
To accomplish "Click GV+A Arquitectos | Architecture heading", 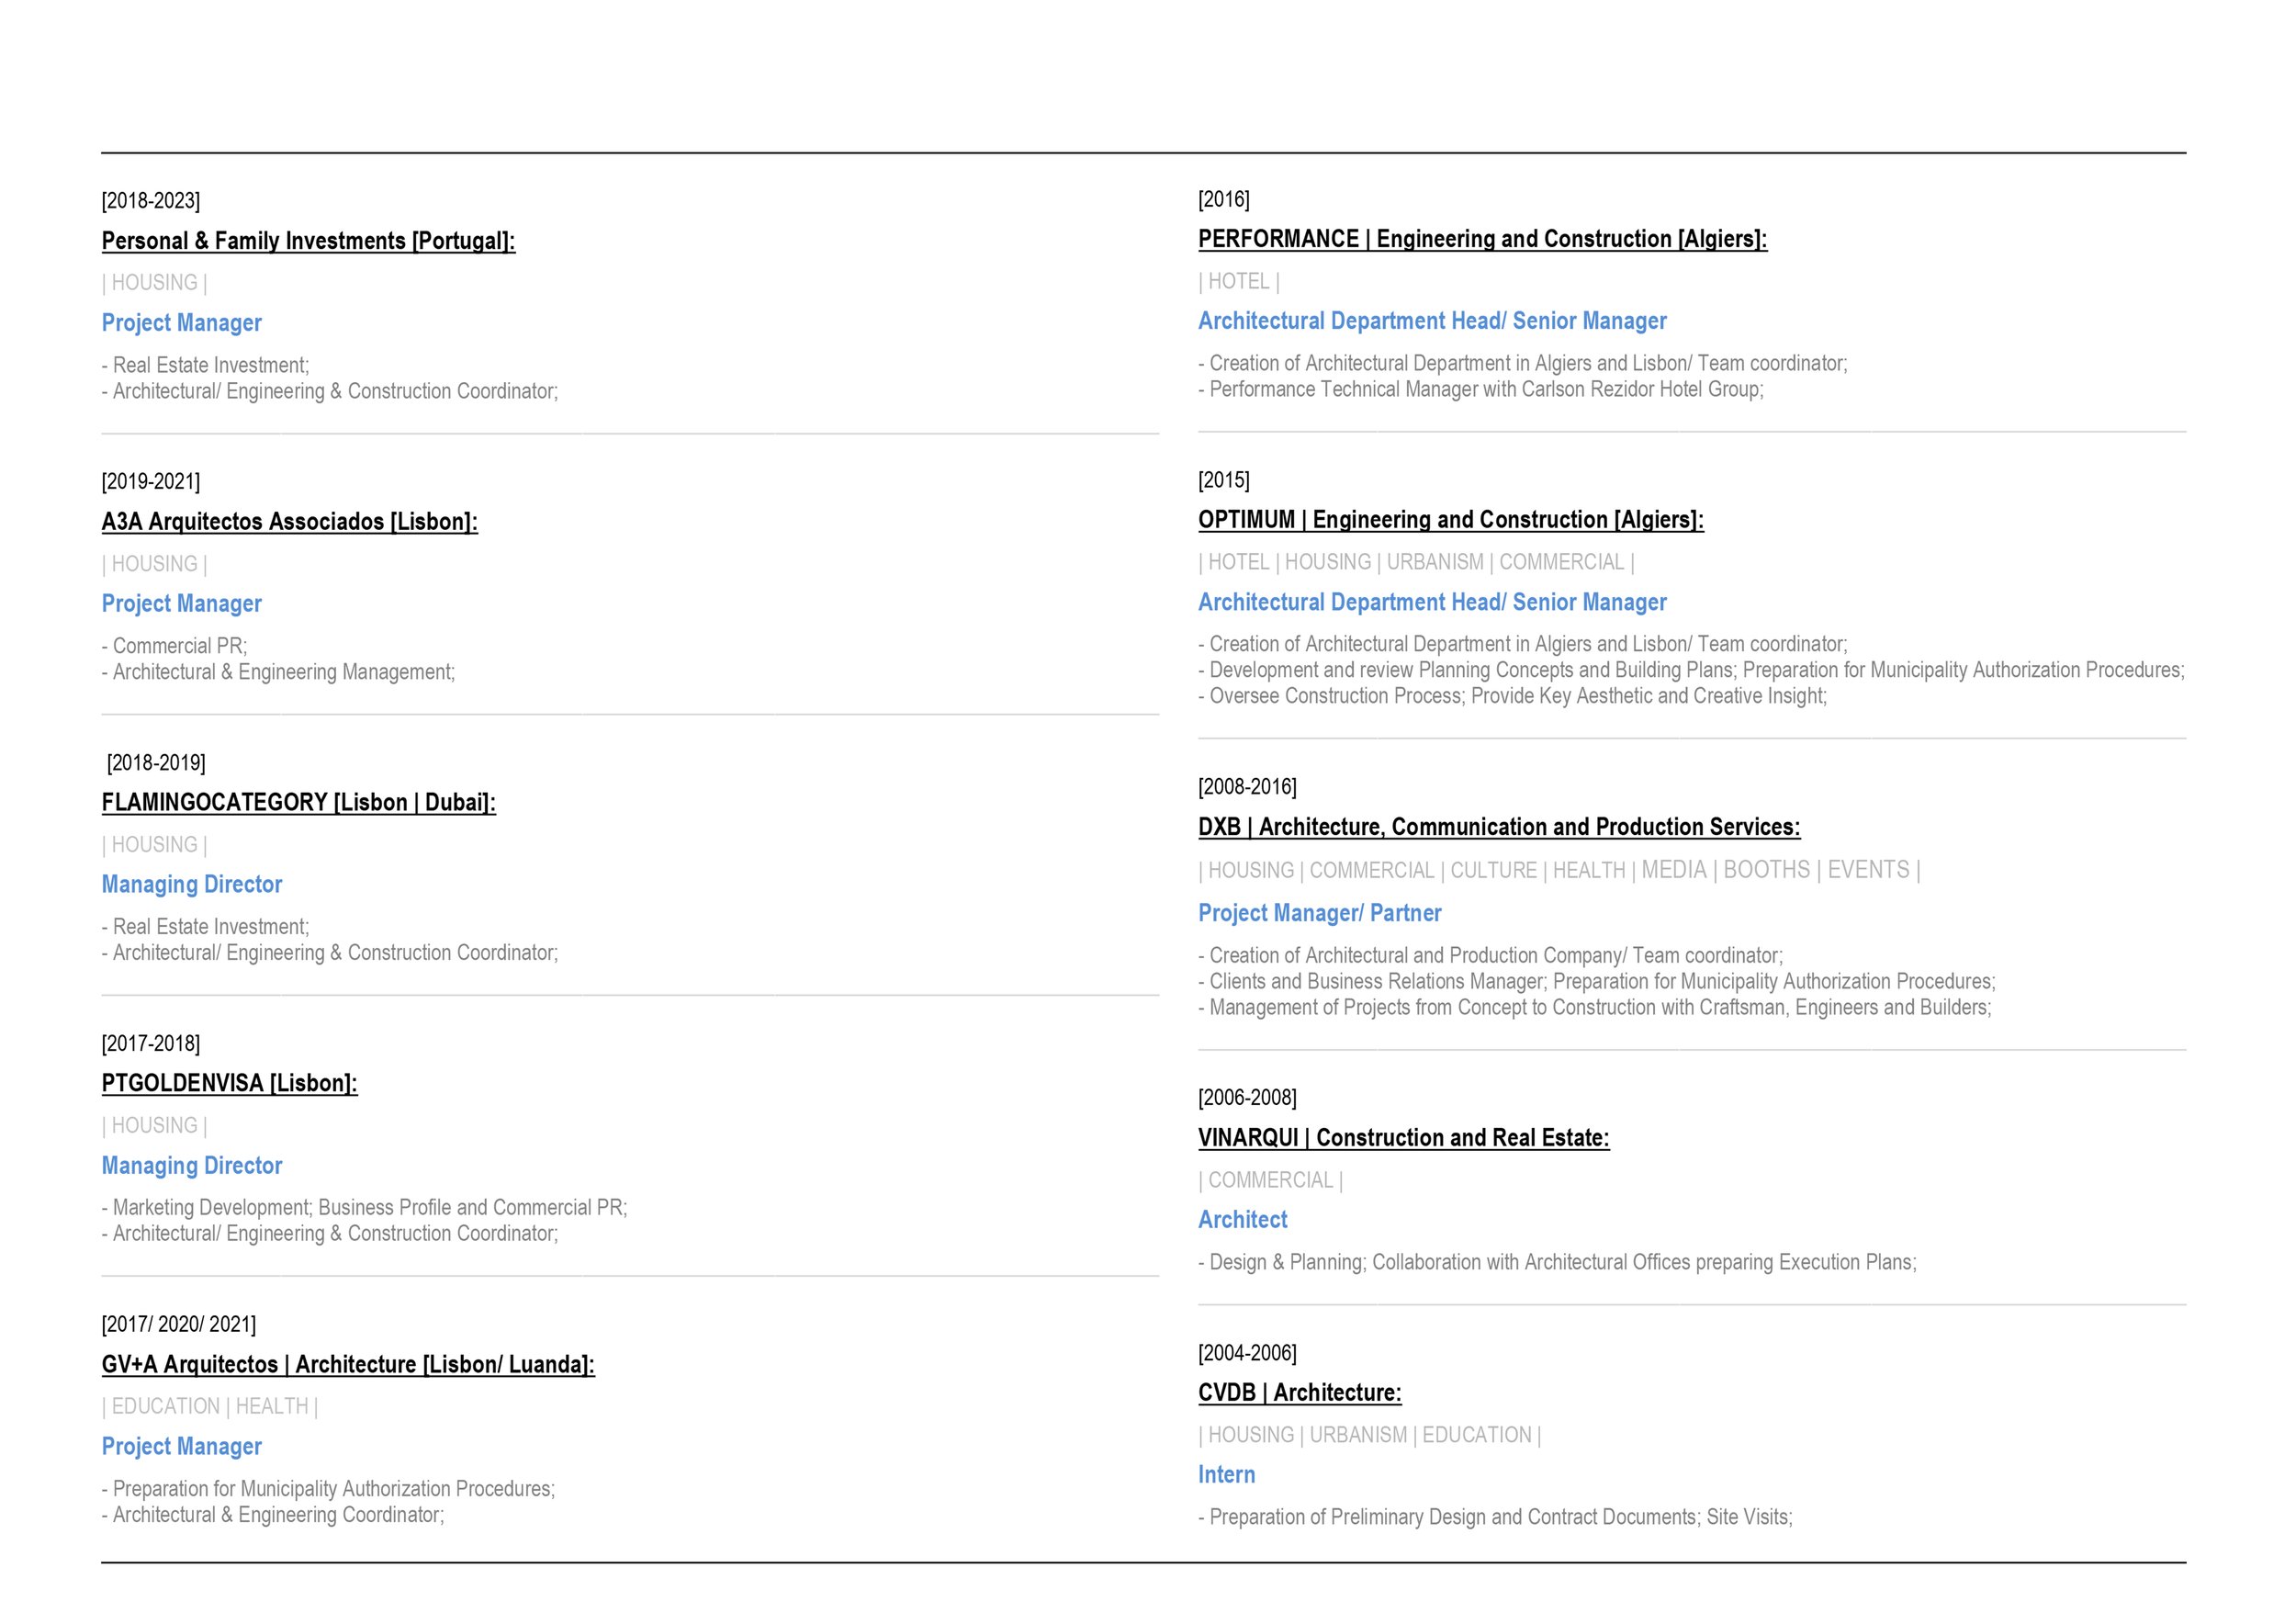I will (x=348, y=1365).
